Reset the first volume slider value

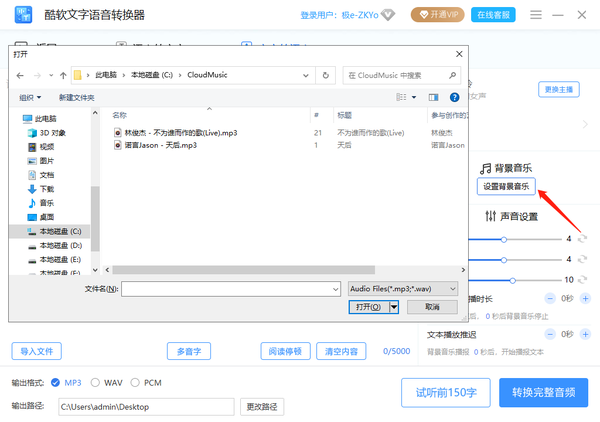click(582, 239)
